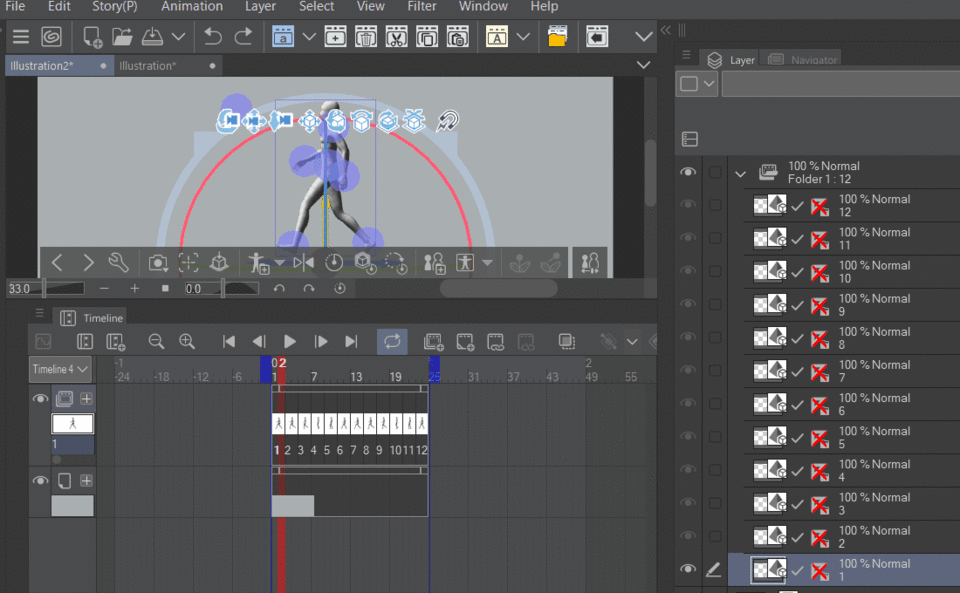This screenshot has height=593, width=960.
Task: Expand the document tabs overflow chevron
Action: click(x=643, y=65)
